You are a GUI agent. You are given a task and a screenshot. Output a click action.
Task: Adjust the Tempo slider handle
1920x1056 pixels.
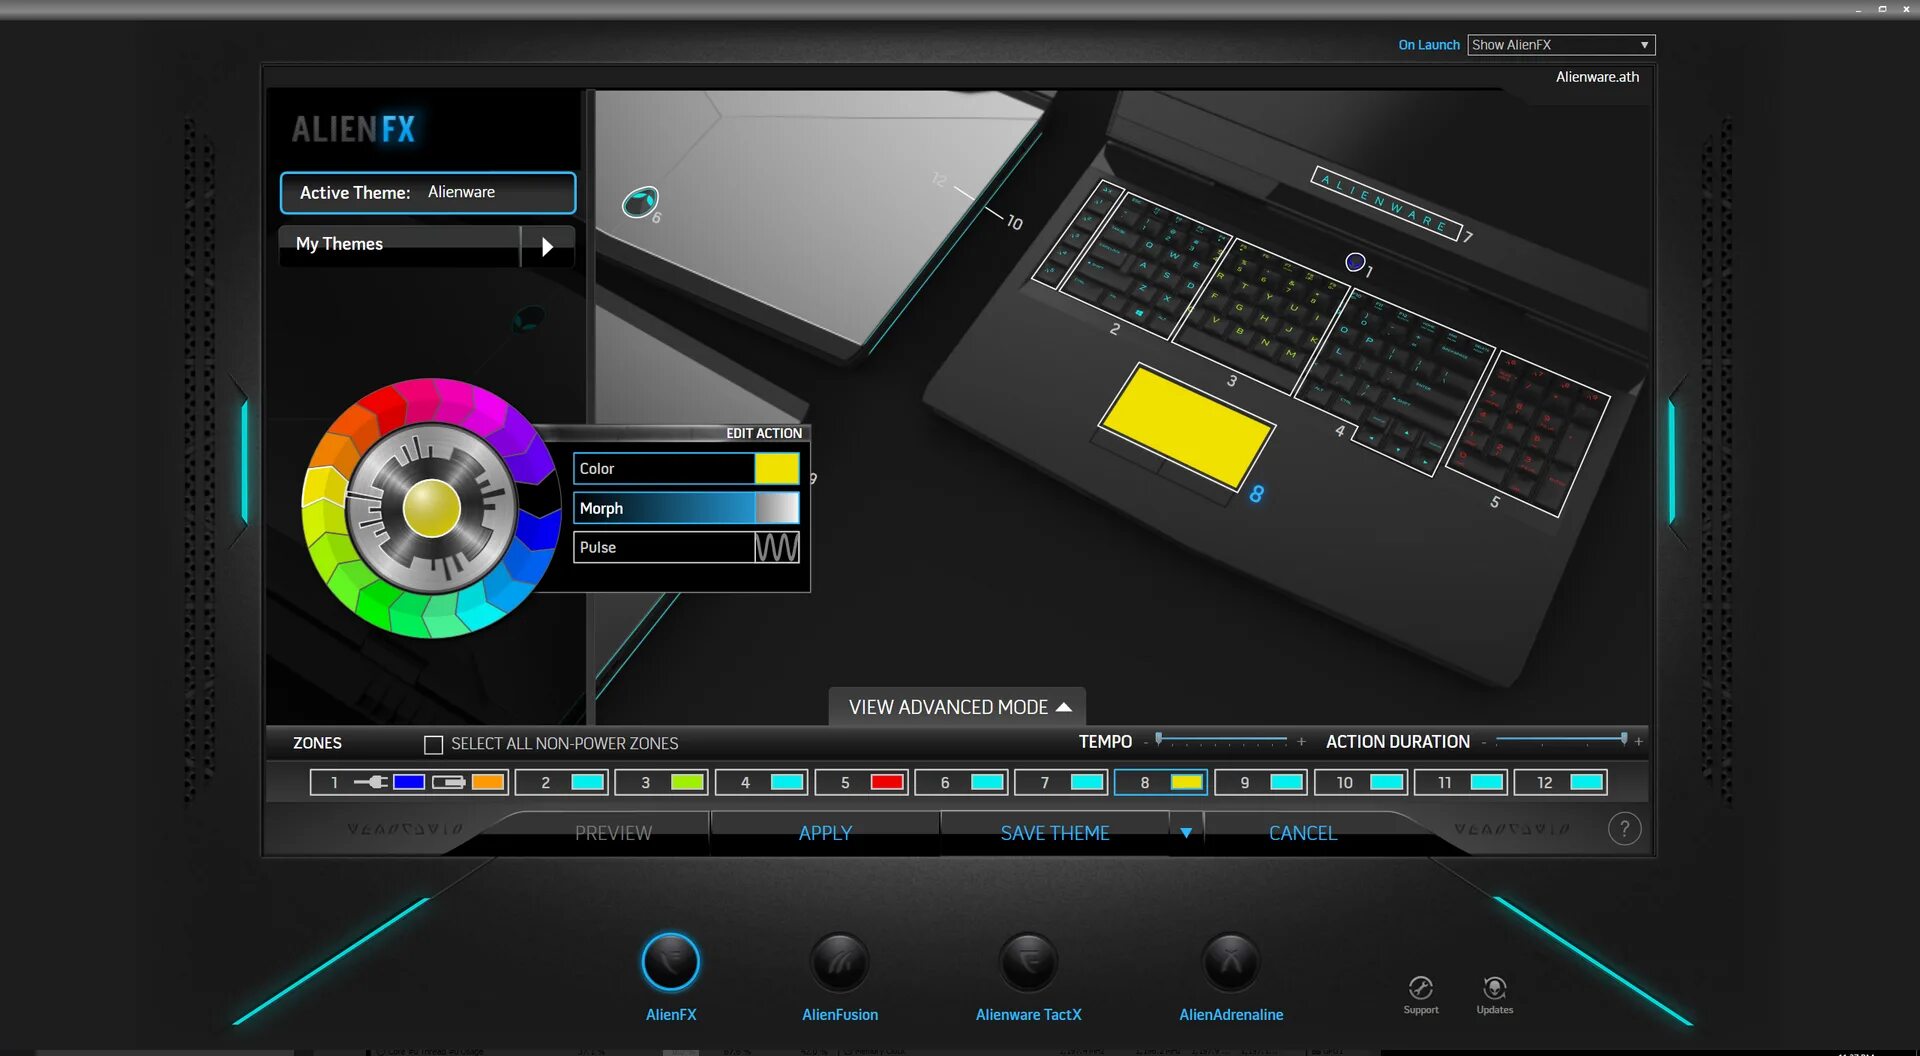[x=1159, y=739]
